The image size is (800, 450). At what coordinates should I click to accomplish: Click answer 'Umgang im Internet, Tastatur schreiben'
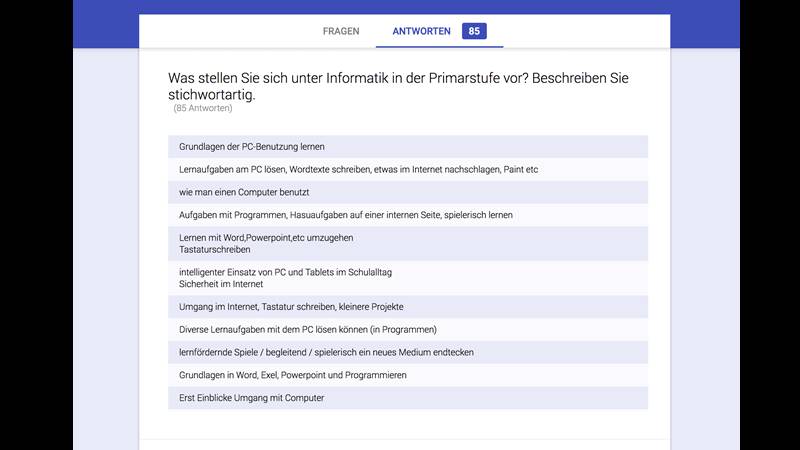click(408, 307)
